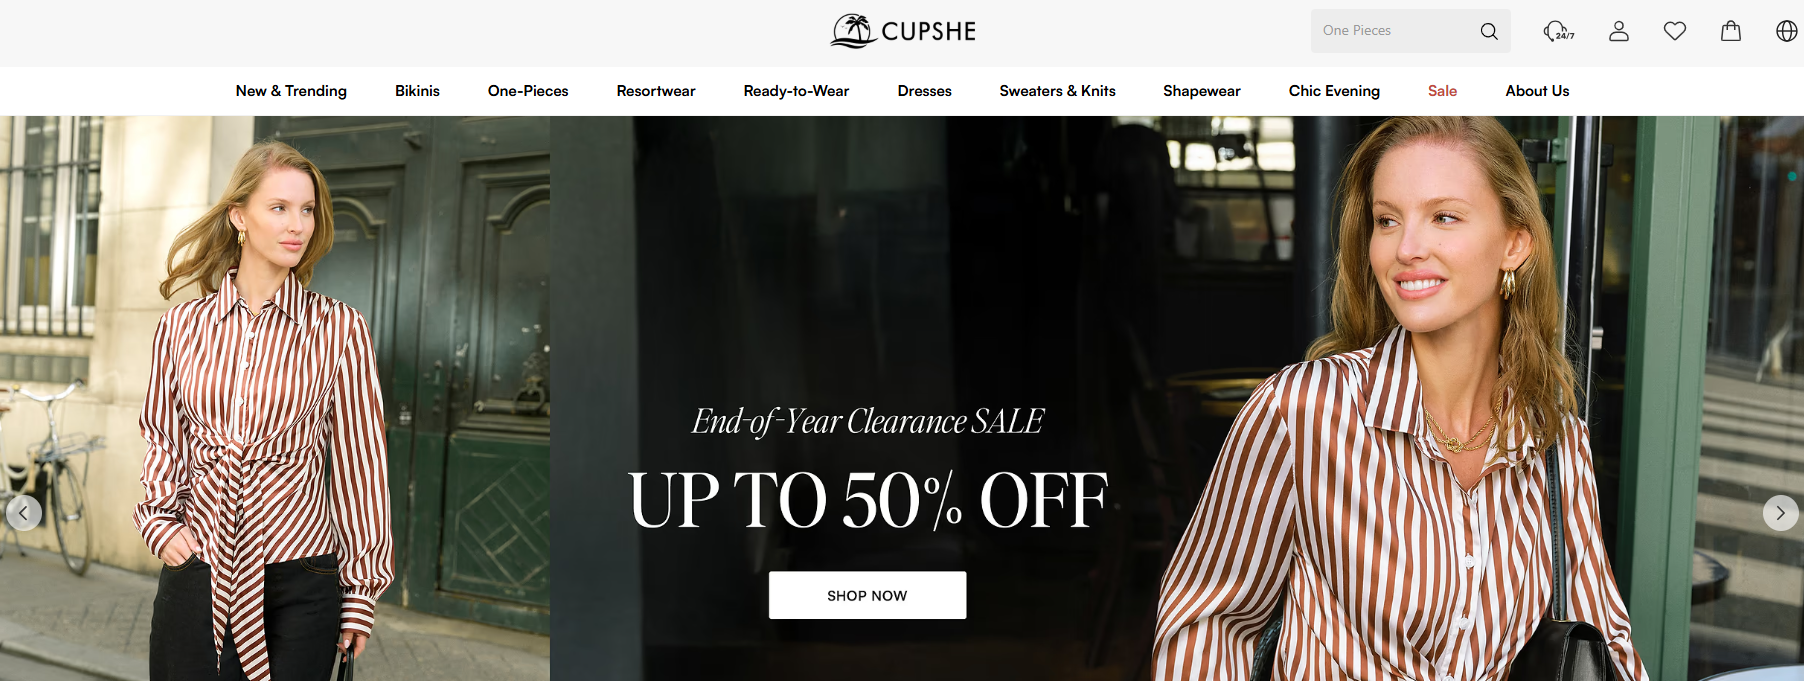The height and width of the screenshot is (681, 1804).
Task: Visit the About Us page
Action: pyautogui.click(x=1537, y=91)
